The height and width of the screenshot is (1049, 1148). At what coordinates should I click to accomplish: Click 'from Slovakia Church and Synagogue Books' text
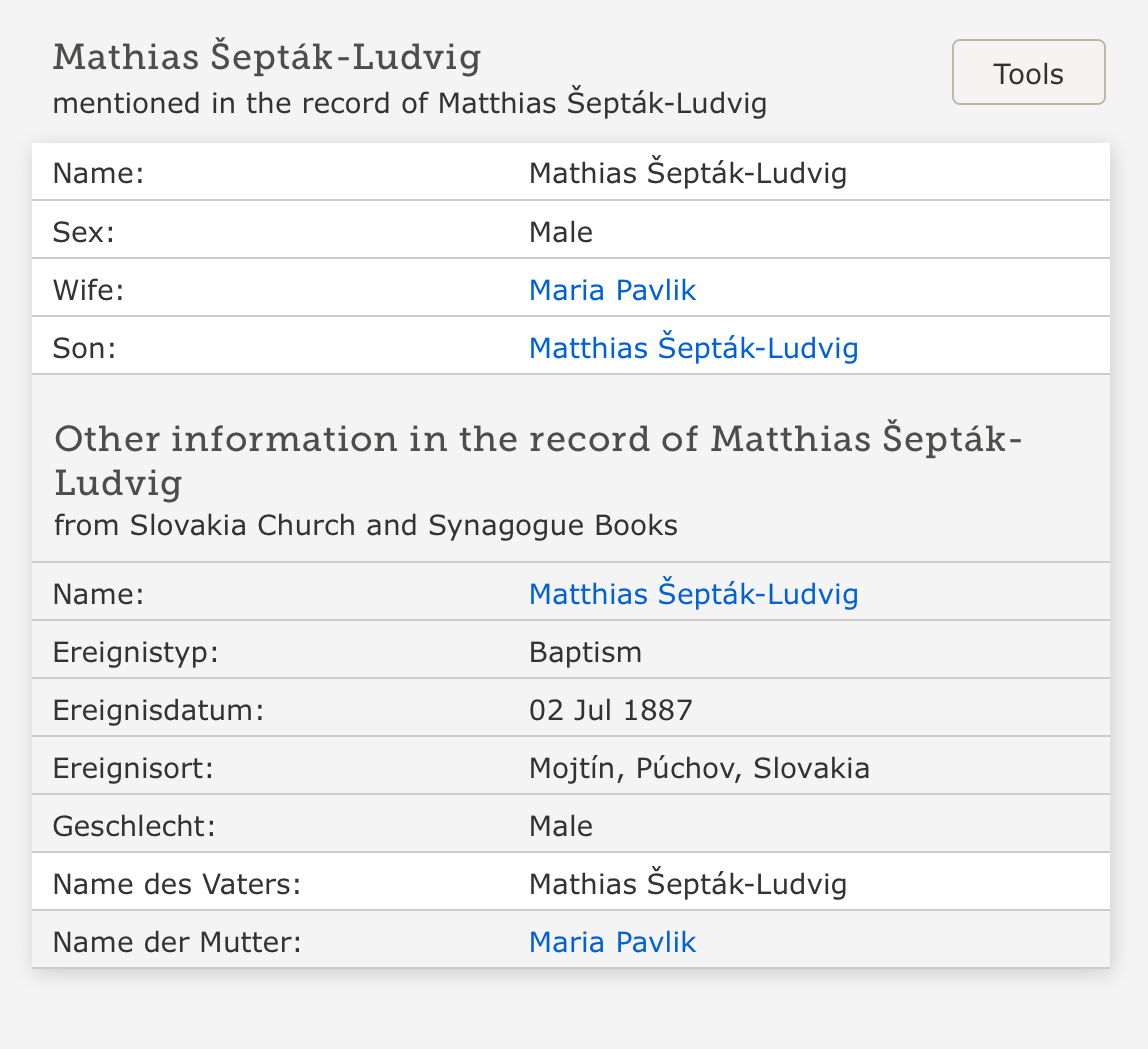pos(365,525)
